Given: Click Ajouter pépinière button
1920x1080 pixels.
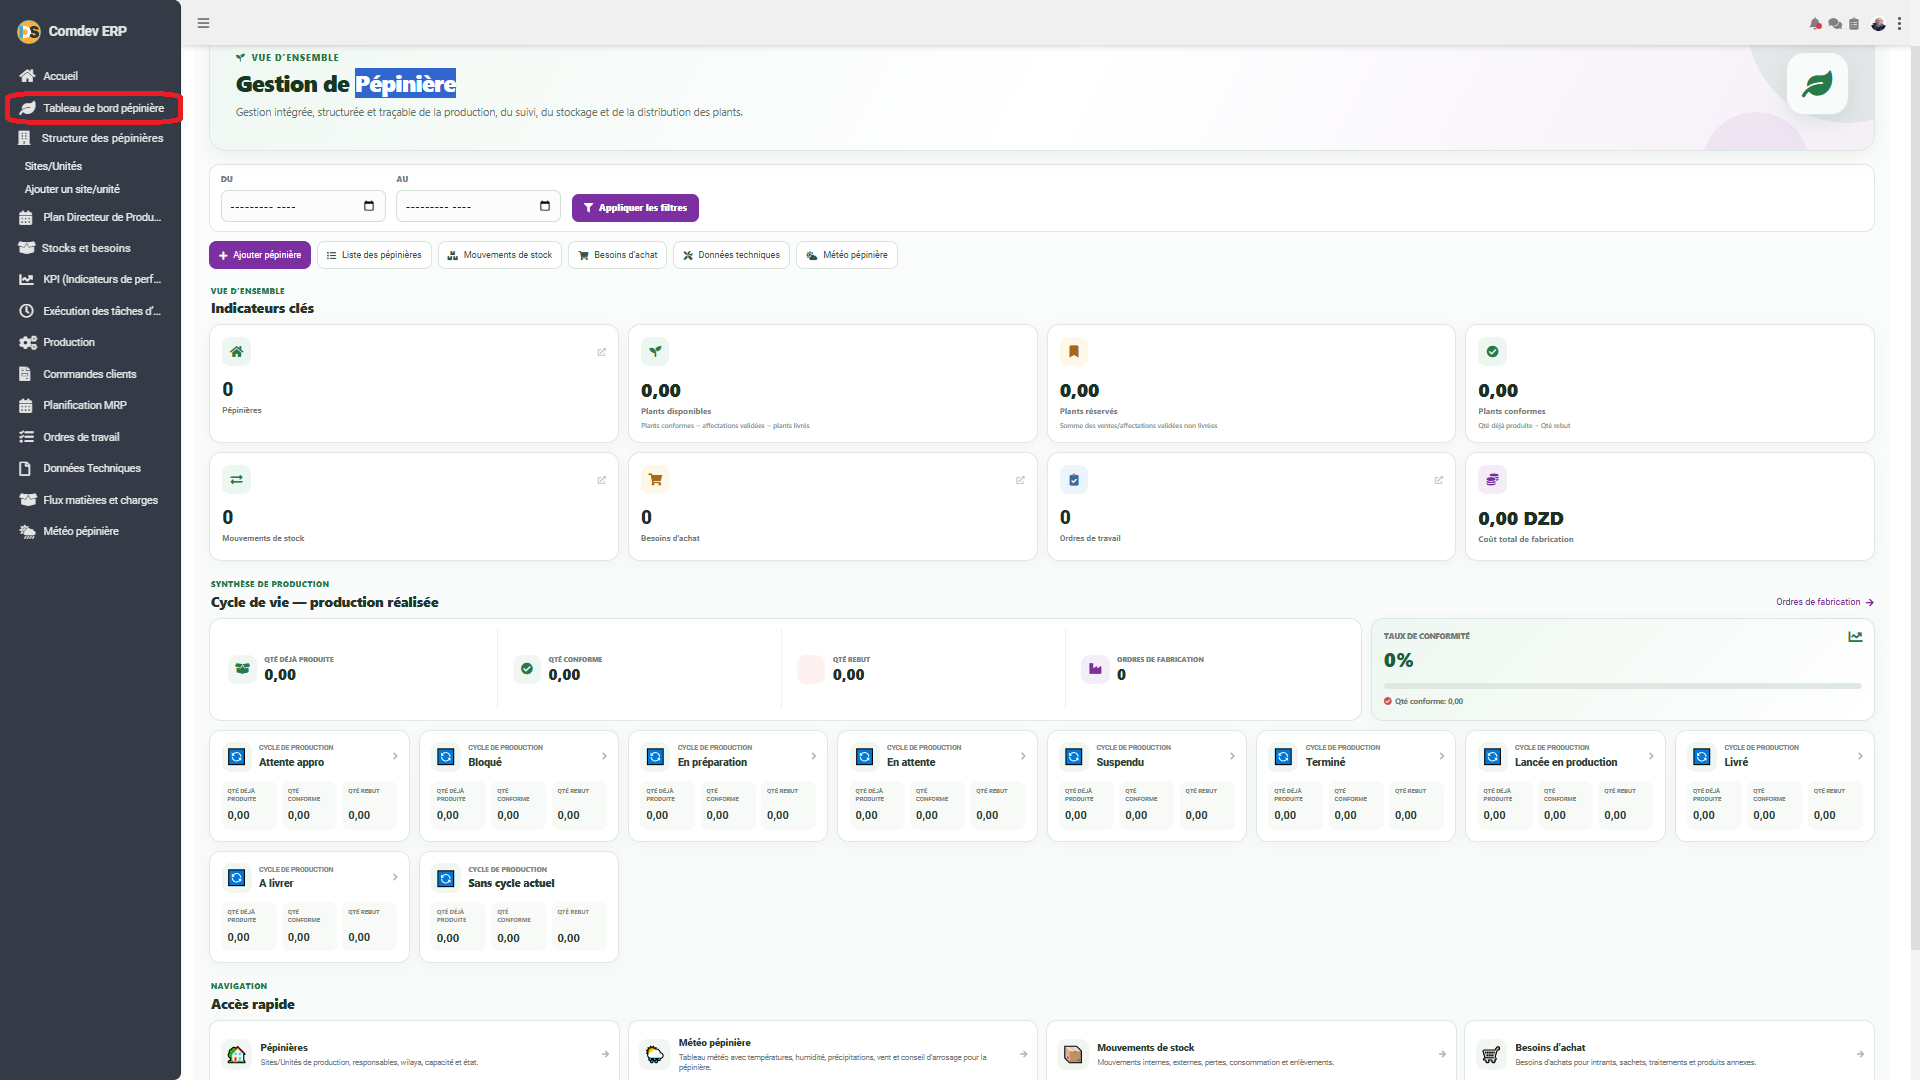Looking at the screenshot, I should pyautogui.click(x=260, y=255).
